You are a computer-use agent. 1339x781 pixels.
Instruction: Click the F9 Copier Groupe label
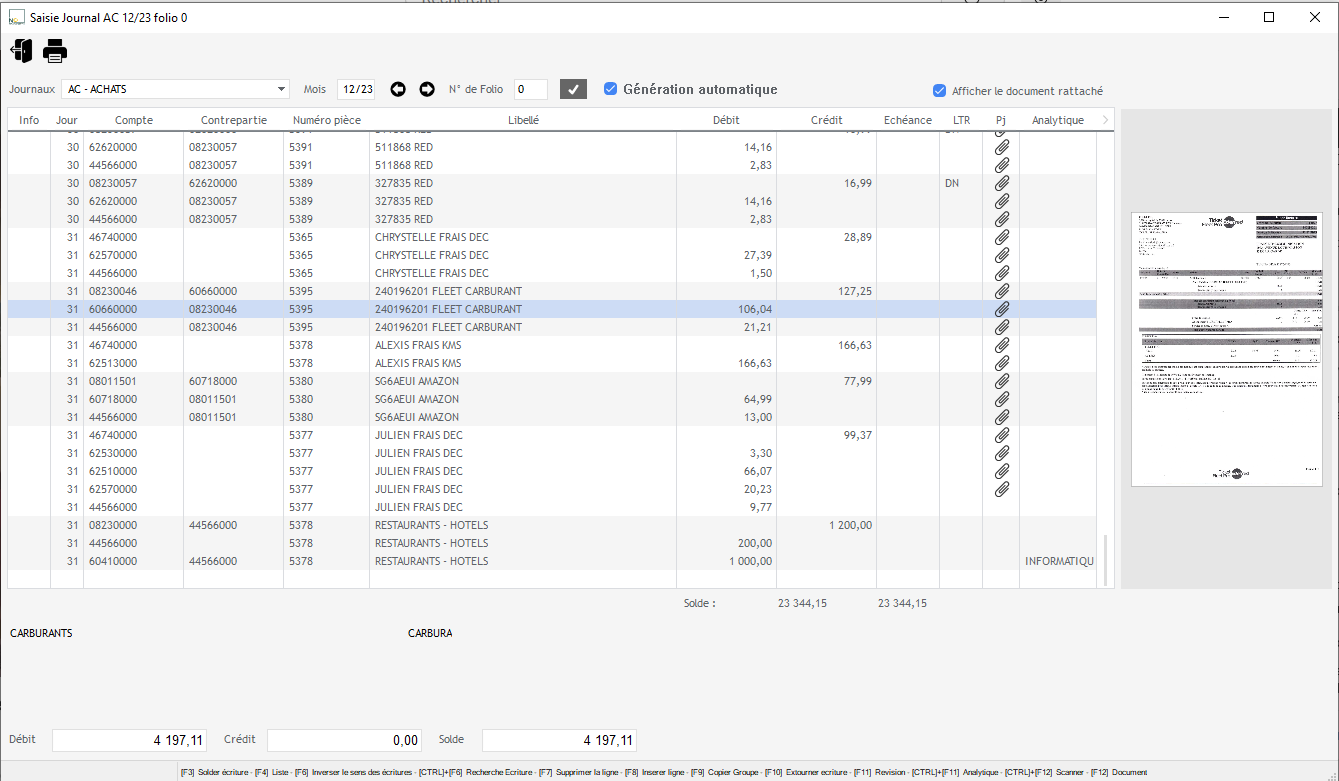click(726, 773)
